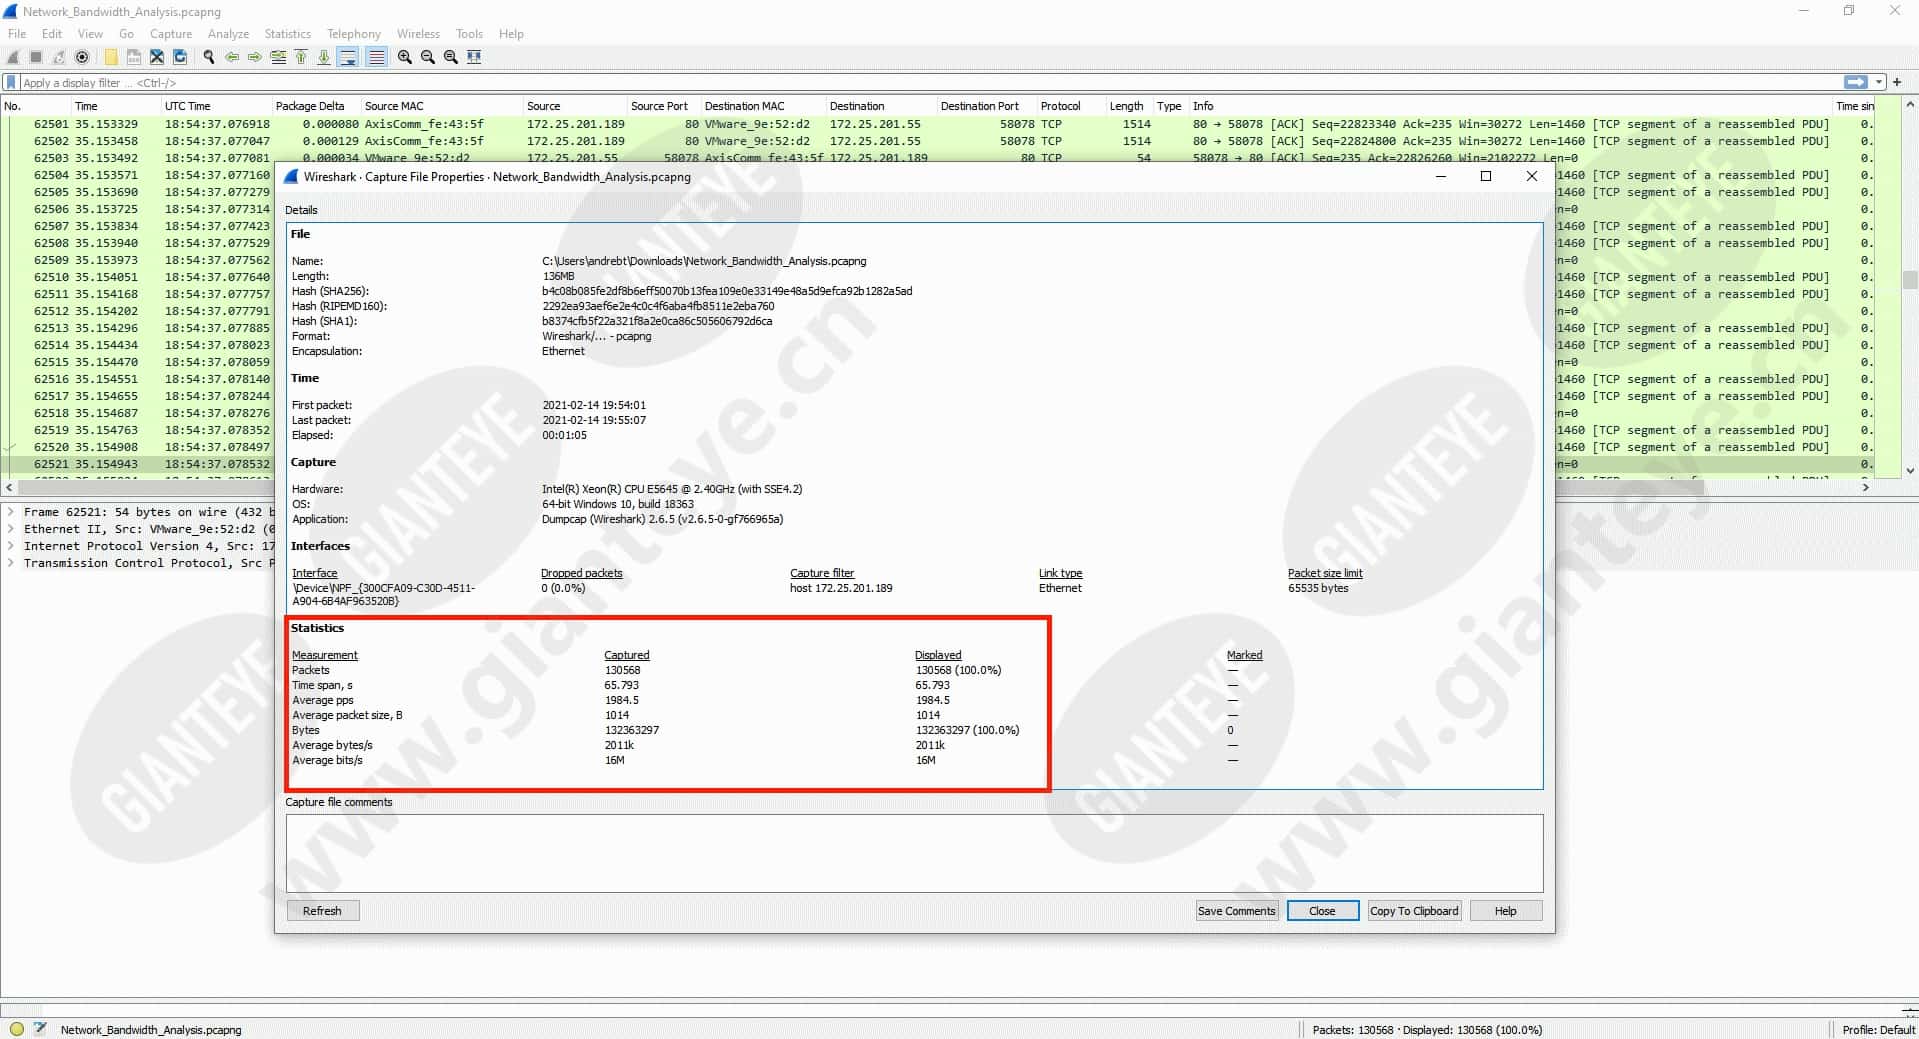The width and height of the screenshot is (1919, 1039).
Task: Click the Capture filter host value
Action: coord(841,588)
